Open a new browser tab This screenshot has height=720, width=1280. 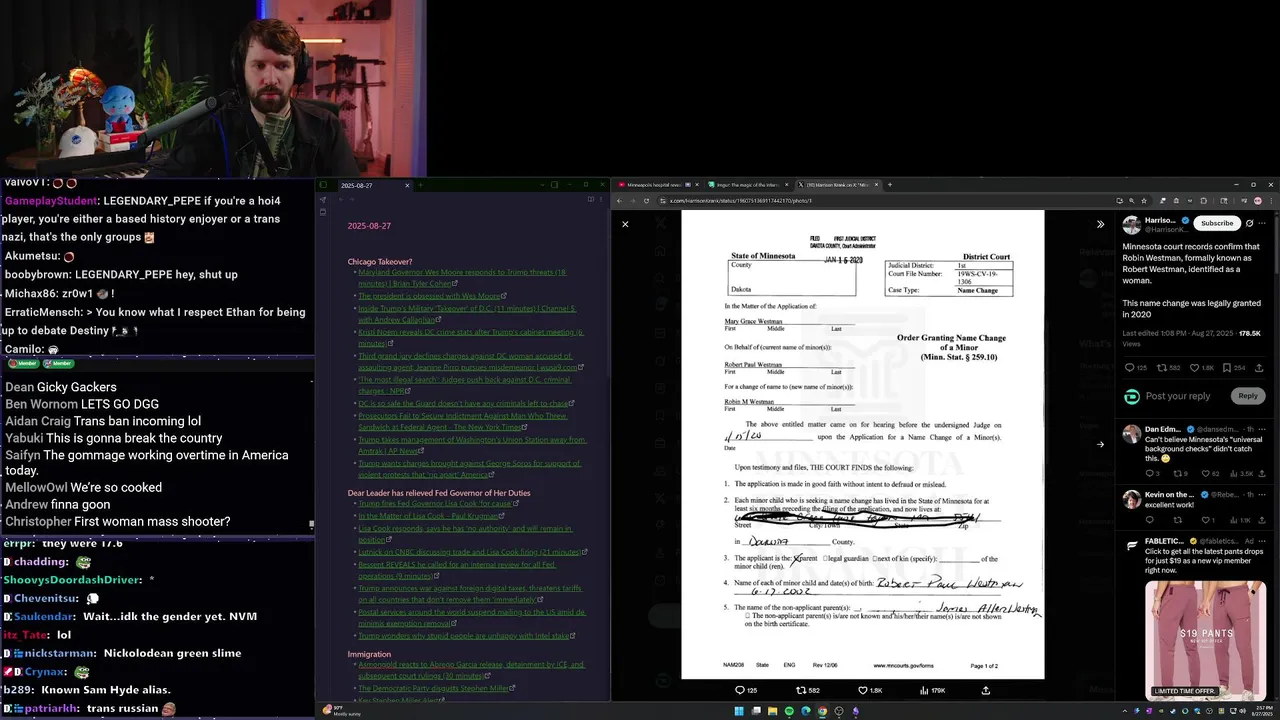click(890, 185)
